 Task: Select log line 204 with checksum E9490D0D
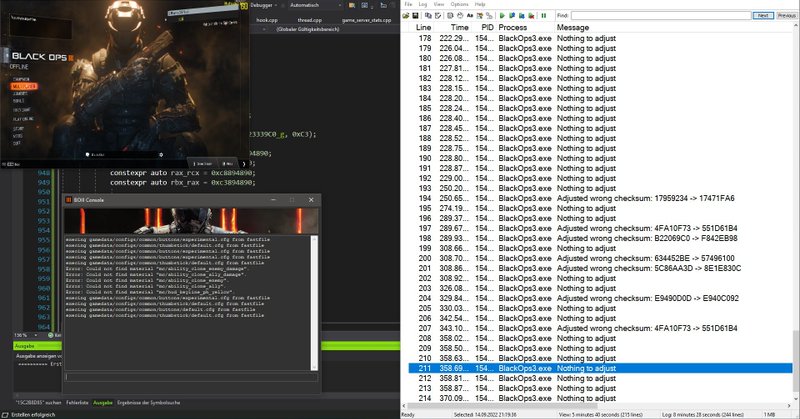click(601, 299)
